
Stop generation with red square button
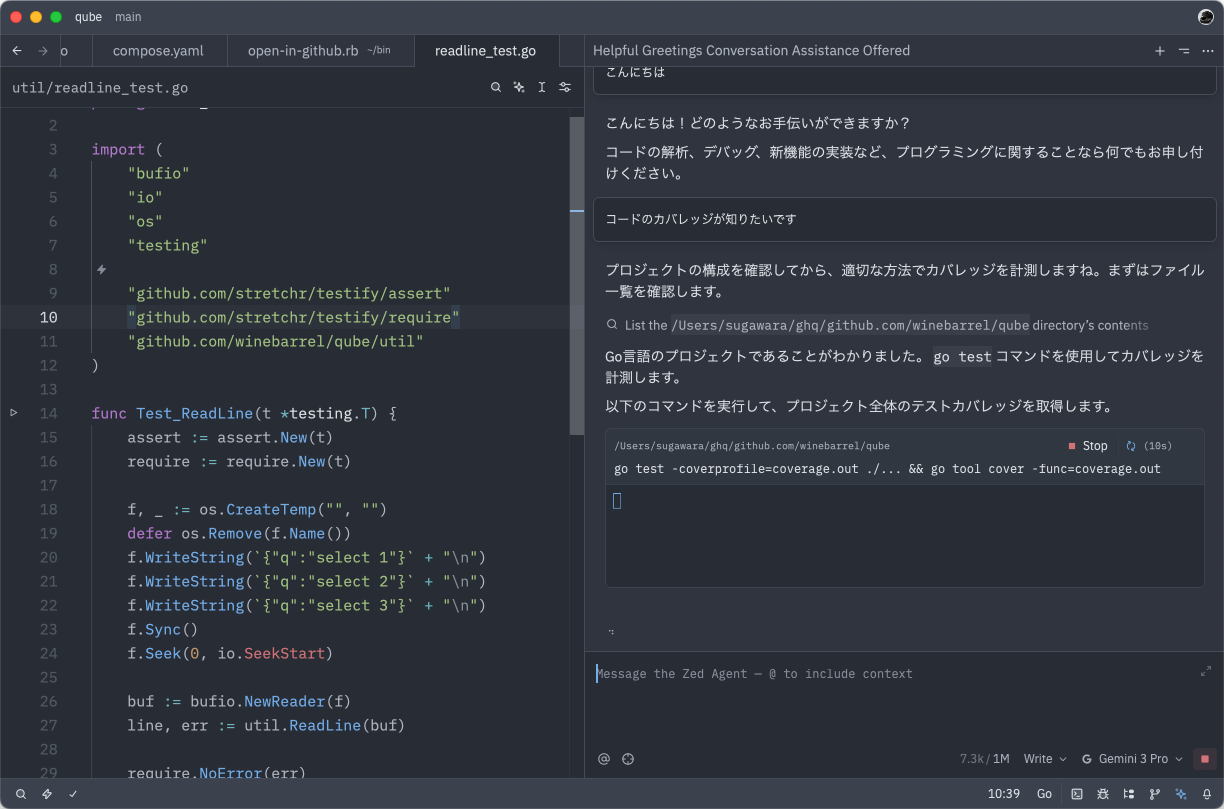point(1205,759)
